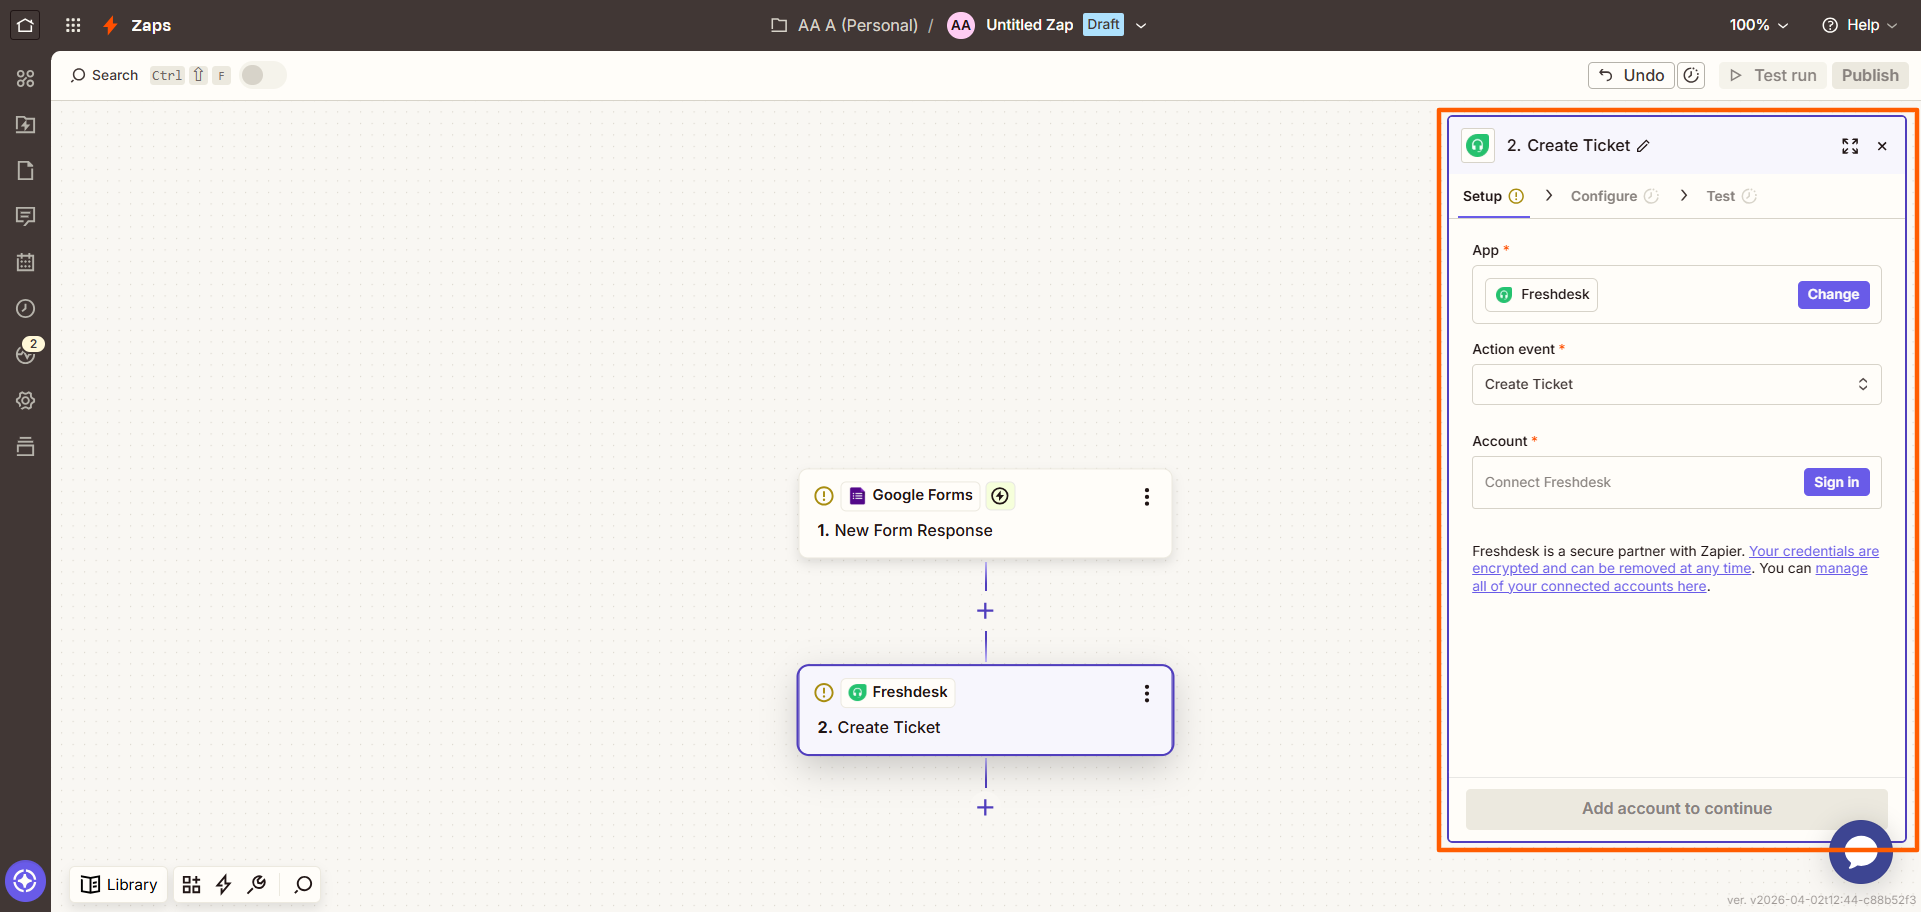1921x912 pixels.
Task: Open the 100% zoom dropdown
Action: tap(1758, 25)
